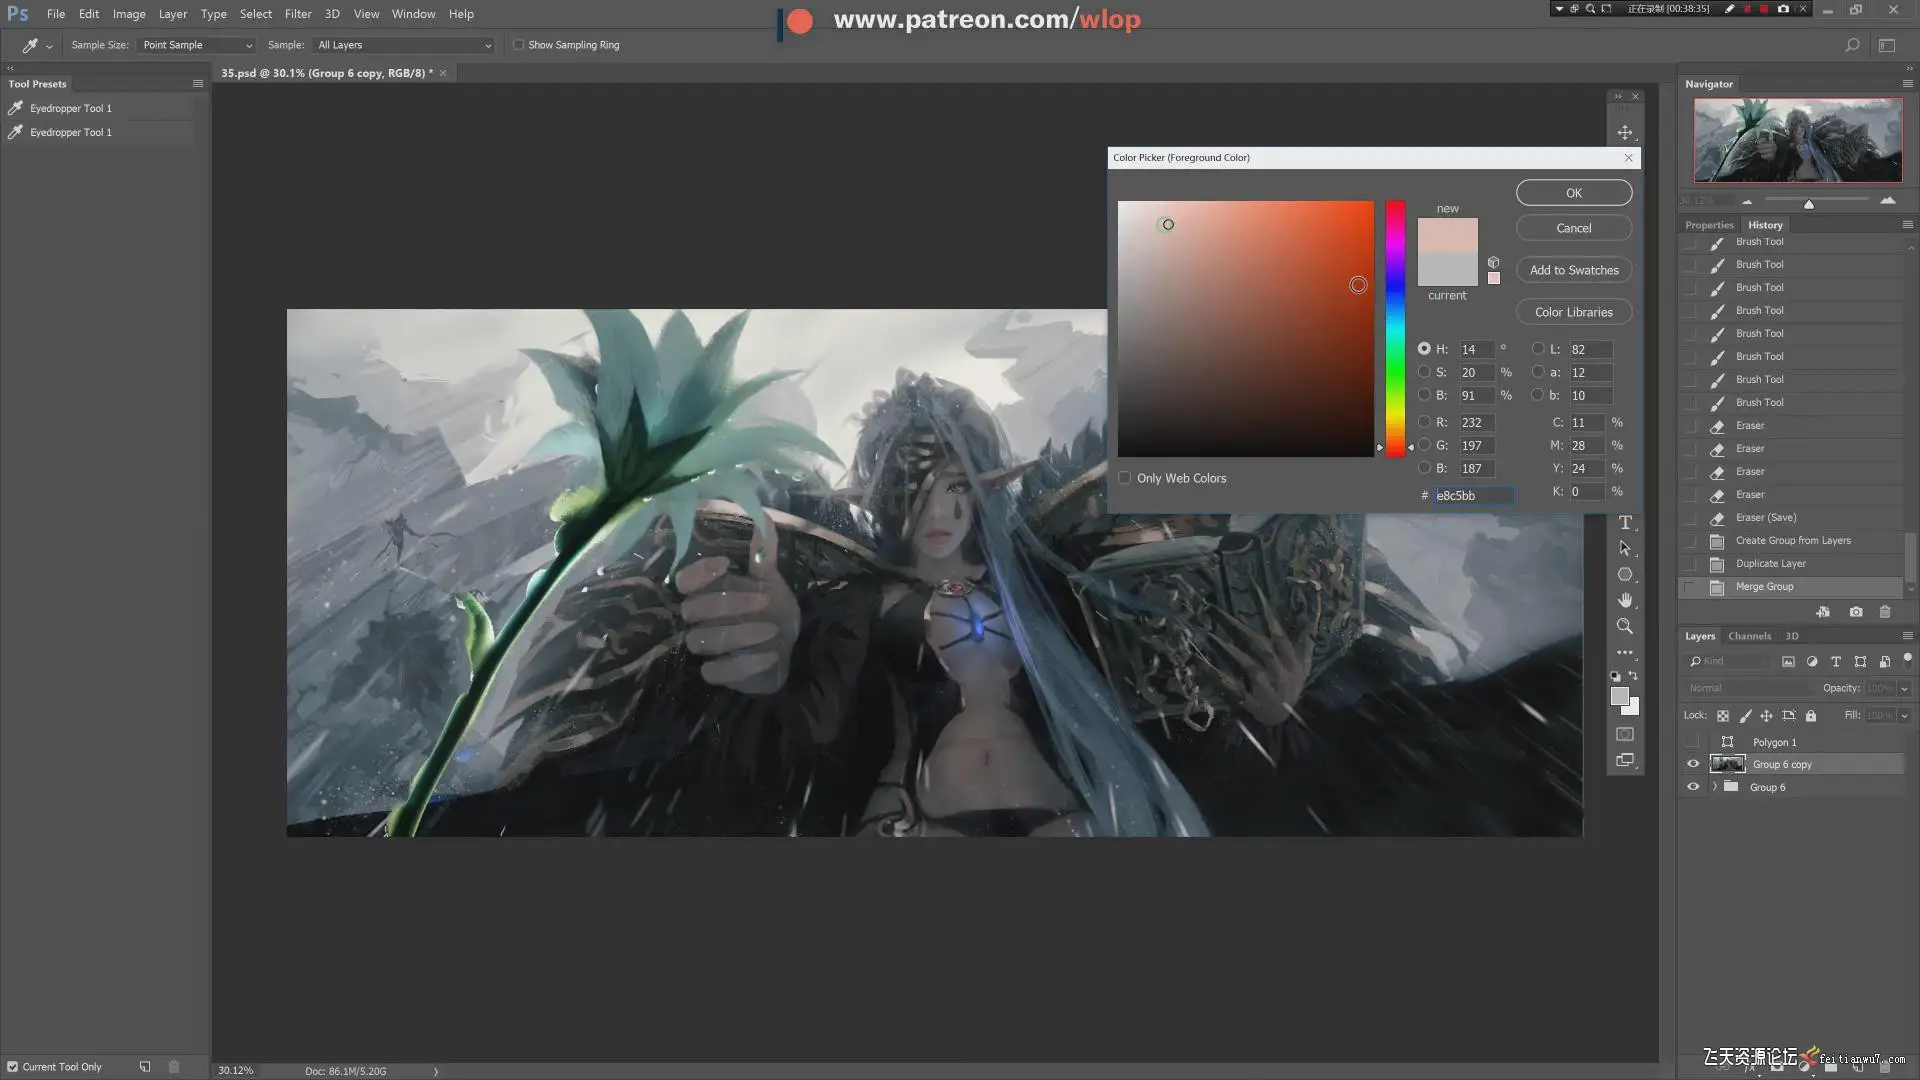Click the Add to Swatches button
The image size is (1920, 1080).
pos(1573,270)
